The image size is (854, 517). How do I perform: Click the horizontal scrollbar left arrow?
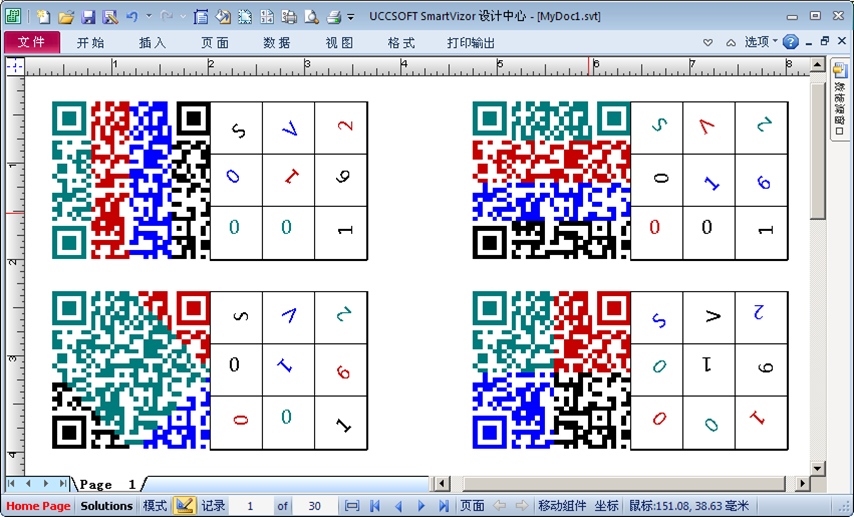(442, 483)
